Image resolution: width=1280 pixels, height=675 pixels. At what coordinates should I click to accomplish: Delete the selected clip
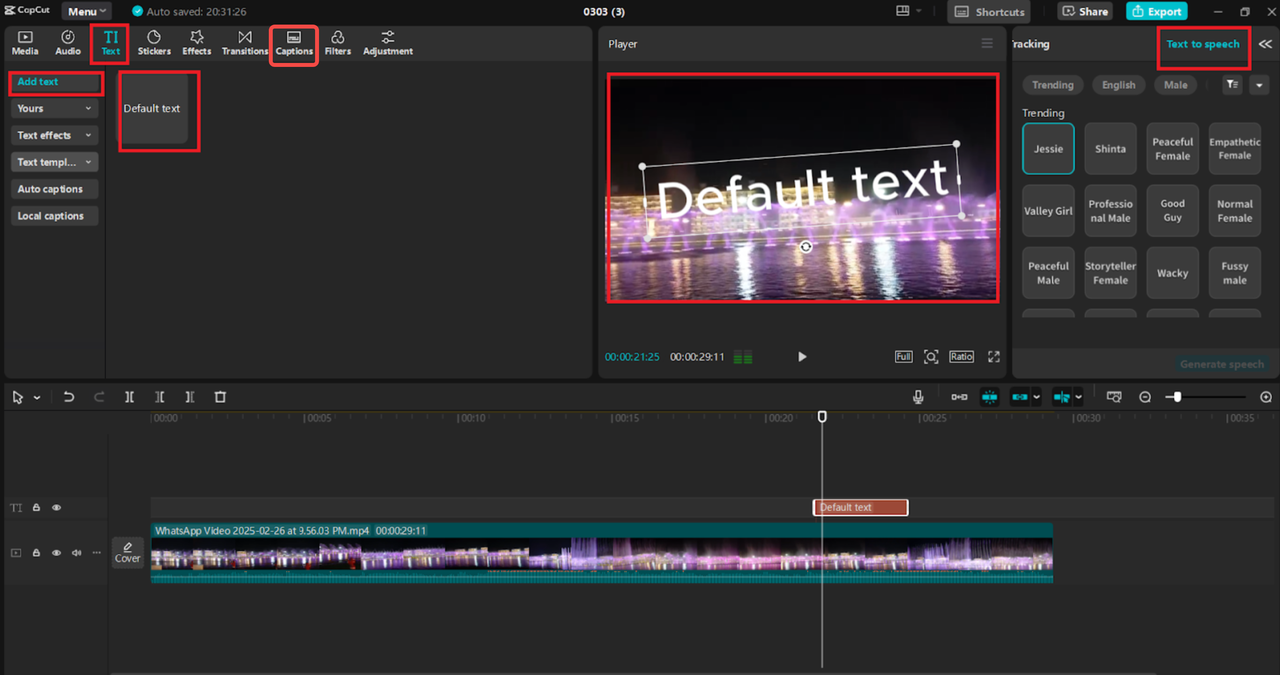click(220, 397)
